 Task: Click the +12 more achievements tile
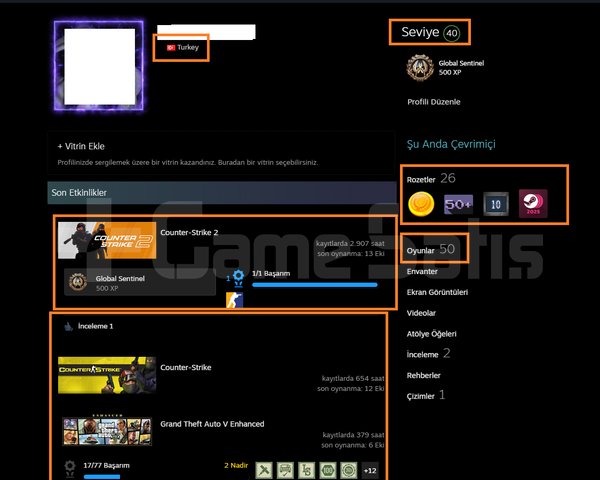370,470
